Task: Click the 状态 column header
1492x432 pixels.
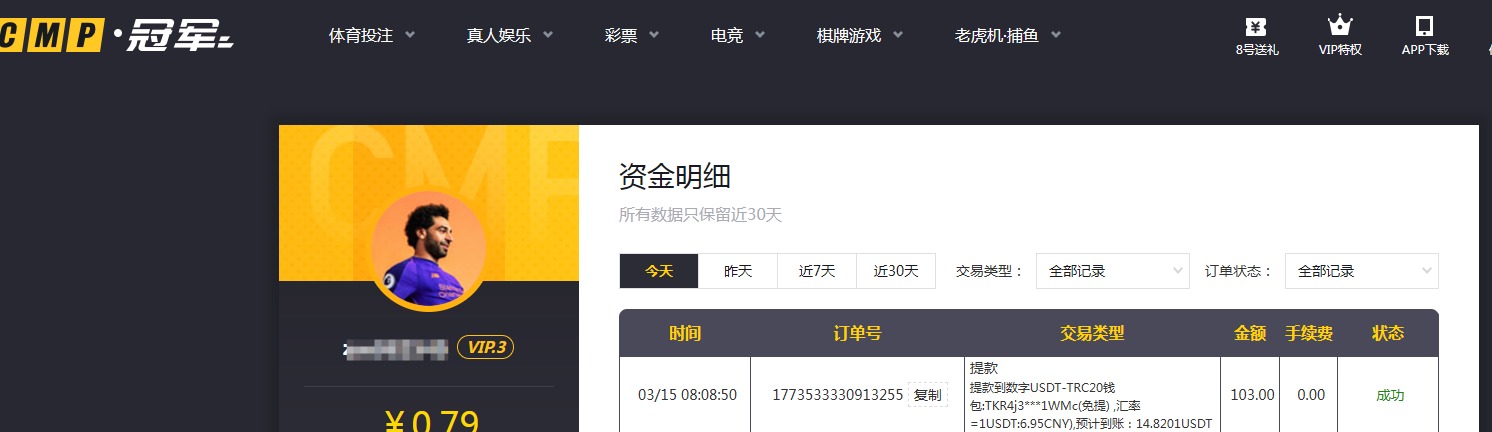Action: 1389,333
